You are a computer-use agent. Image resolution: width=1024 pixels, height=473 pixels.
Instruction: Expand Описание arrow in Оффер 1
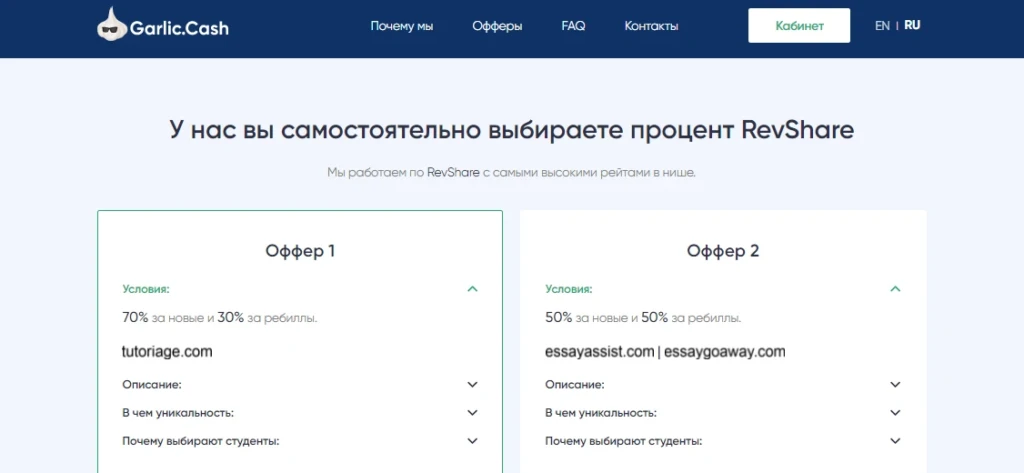pyautogui.click(x=473, y=385)
